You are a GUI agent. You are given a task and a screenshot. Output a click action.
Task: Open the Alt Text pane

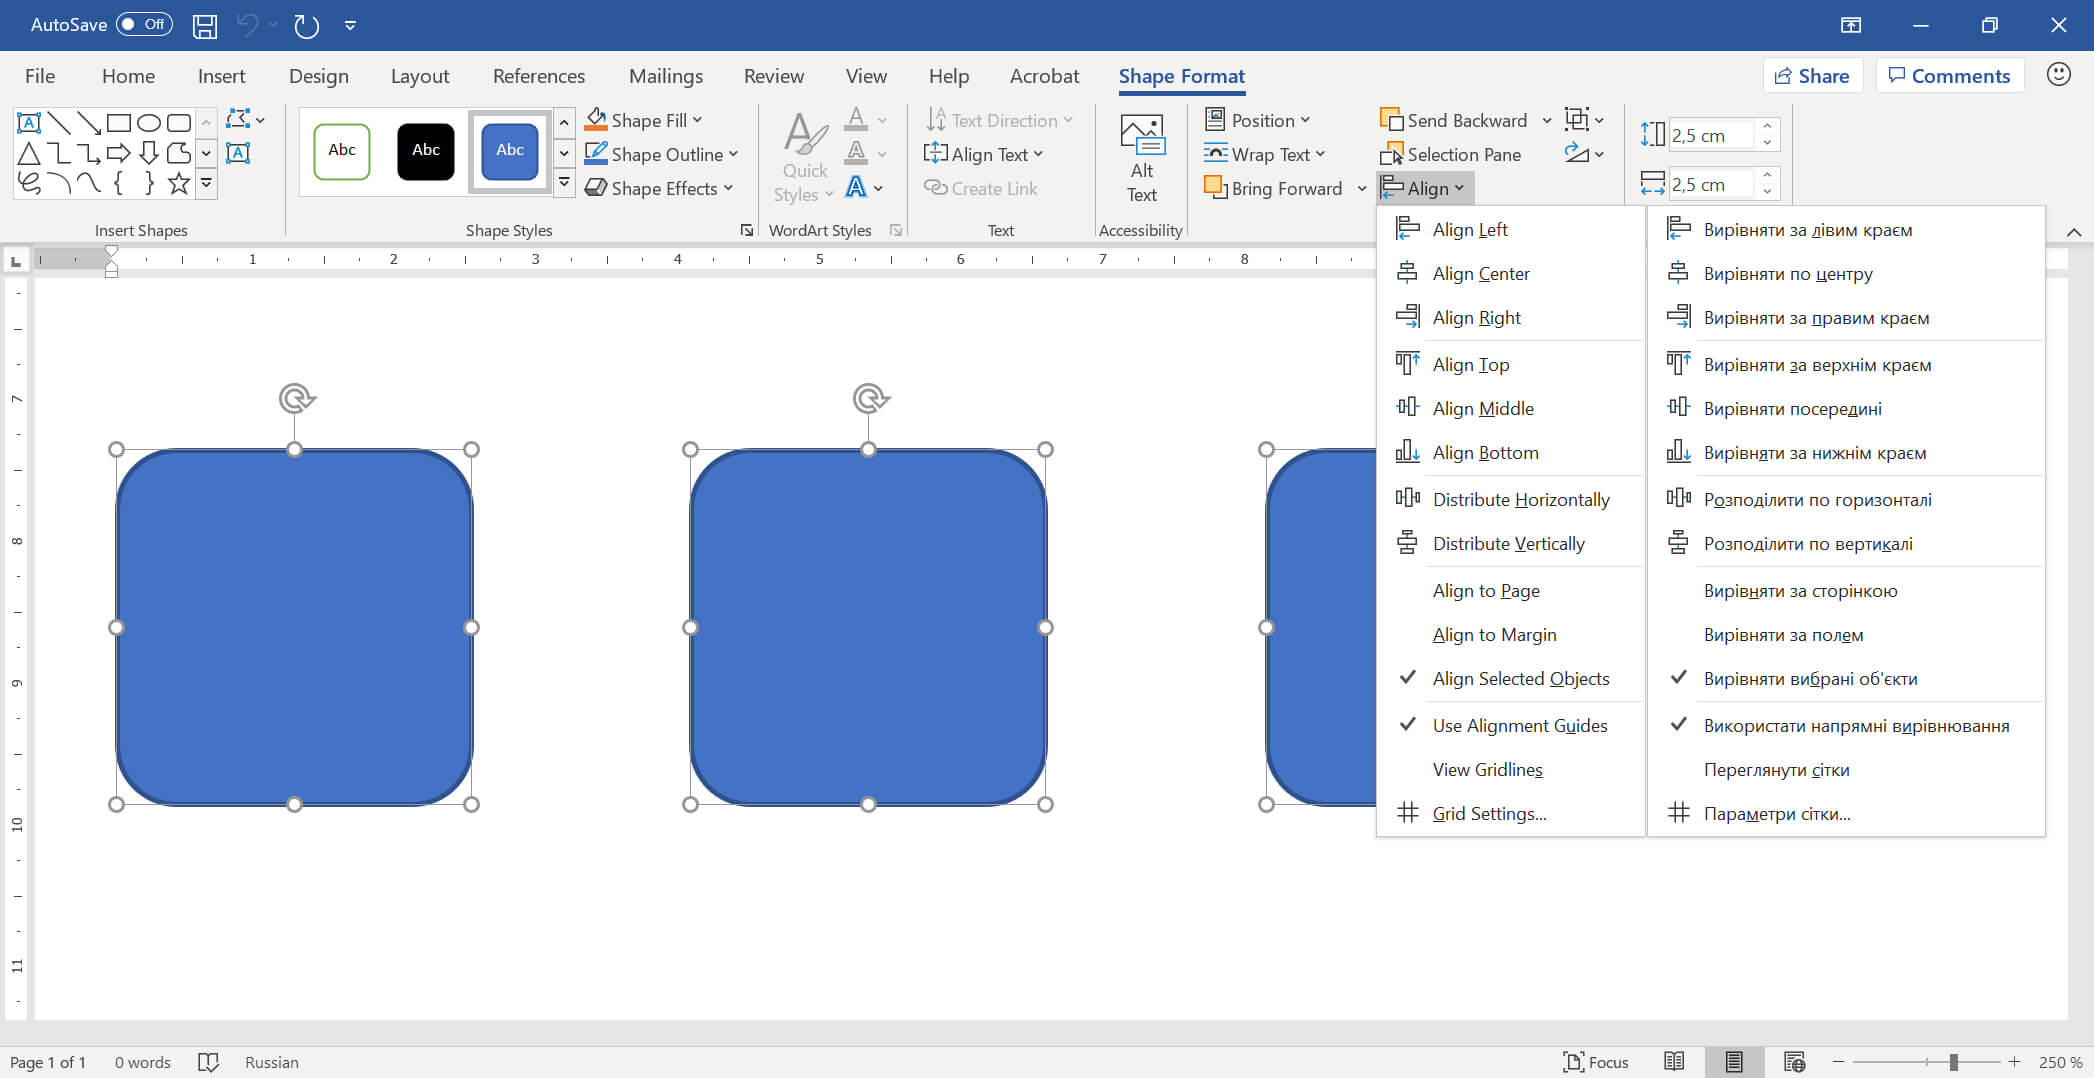(x=1141, y=160)
